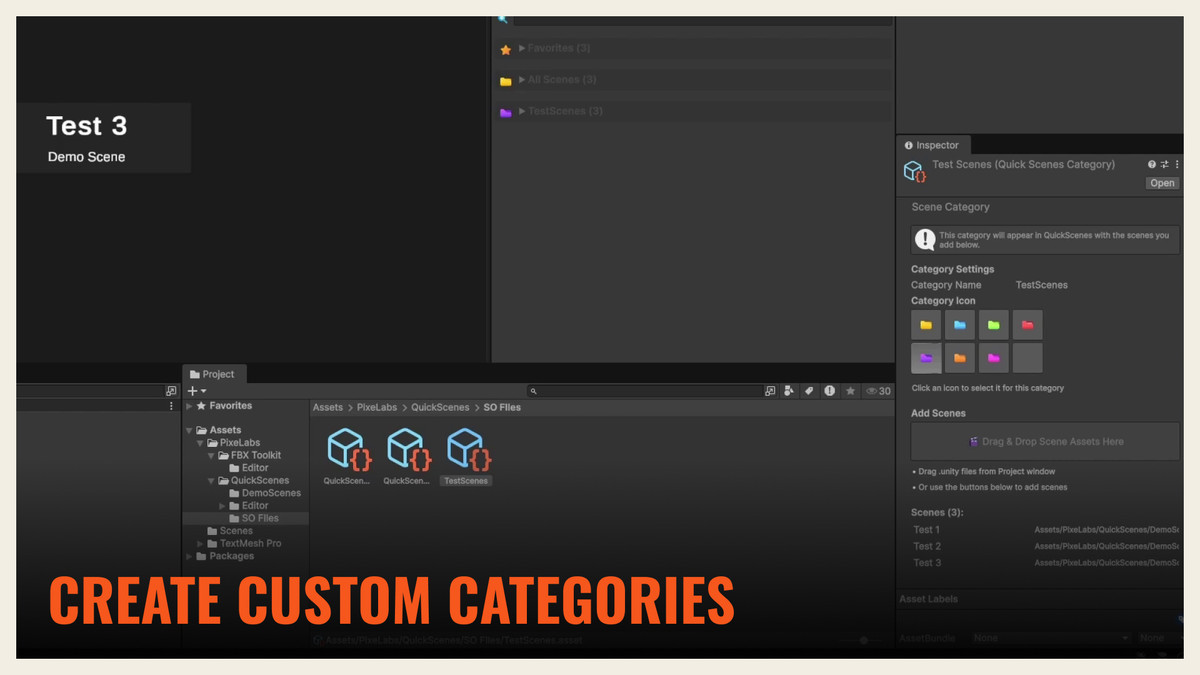Switch to the Inspector tab
The height and width of the screenshot is (675, 1200).
coord(932,145)
